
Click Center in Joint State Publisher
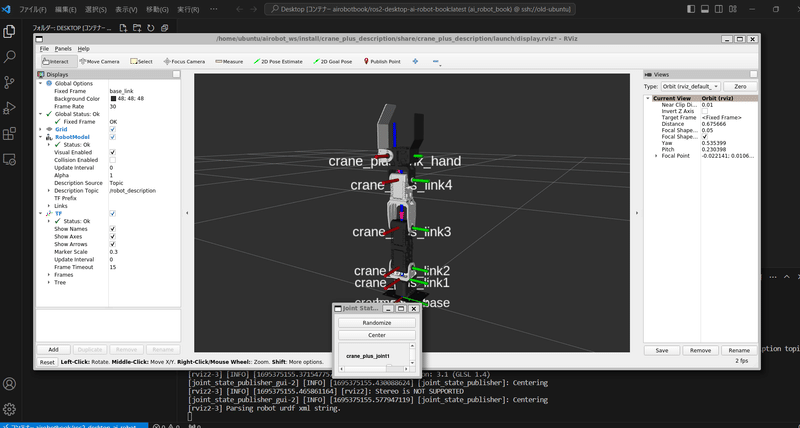(377, 335)
